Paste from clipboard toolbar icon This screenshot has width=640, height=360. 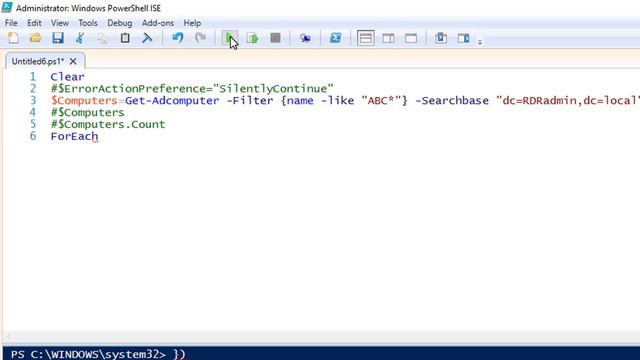coord(125,38)
